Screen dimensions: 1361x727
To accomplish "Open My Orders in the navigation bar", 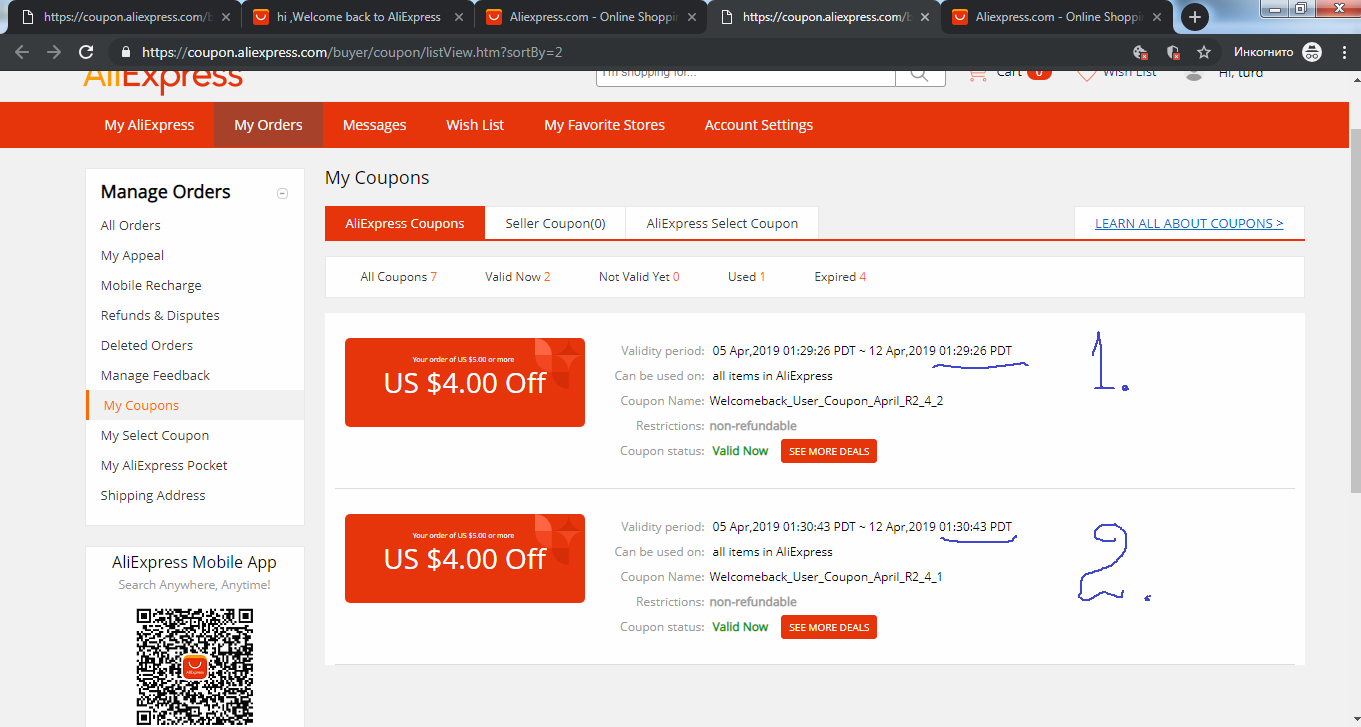I will [x=268, y=125].
